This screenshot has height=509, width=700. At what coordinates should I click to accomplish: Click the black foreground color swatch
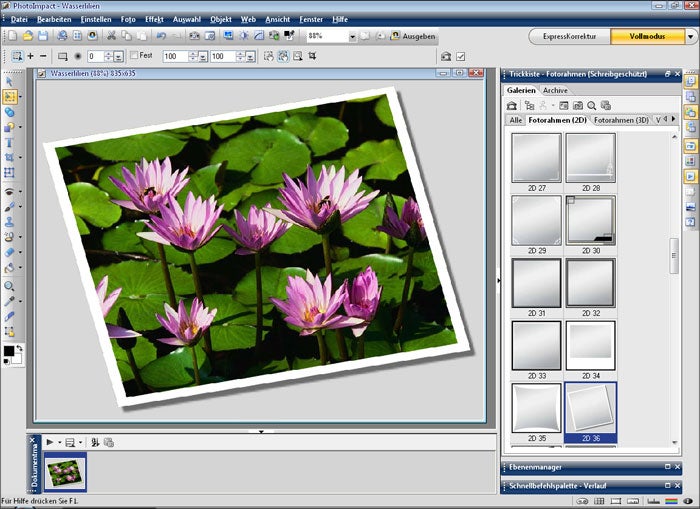8,352
